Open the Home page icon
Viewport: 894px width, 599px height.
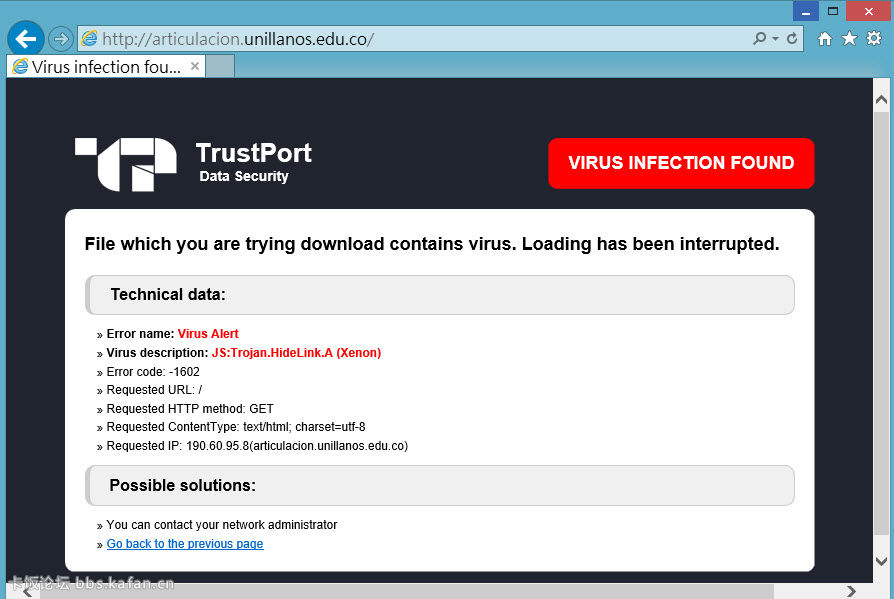click(824, 39)
